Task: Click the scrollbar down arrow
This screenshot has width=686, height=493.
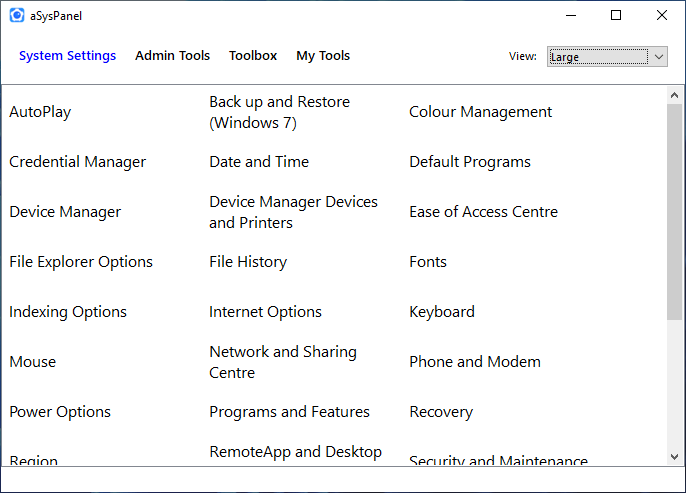Action: [675, 457]
